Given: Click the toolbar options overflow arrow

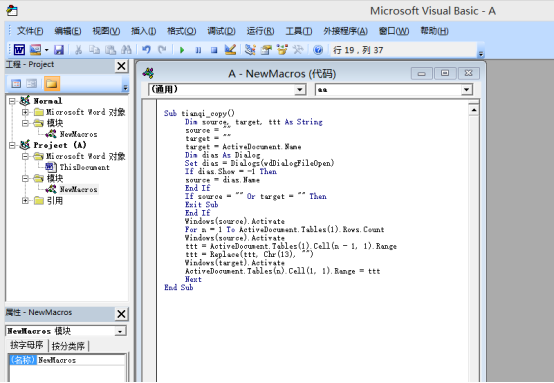Looking at the screenshot, I should coord(481,54).
